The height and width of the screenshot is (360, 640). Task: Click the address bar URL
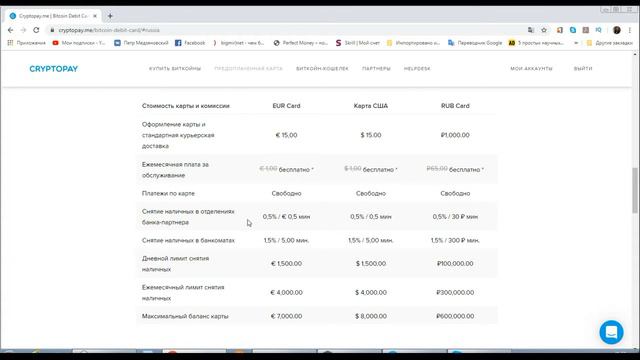[109, 30]
